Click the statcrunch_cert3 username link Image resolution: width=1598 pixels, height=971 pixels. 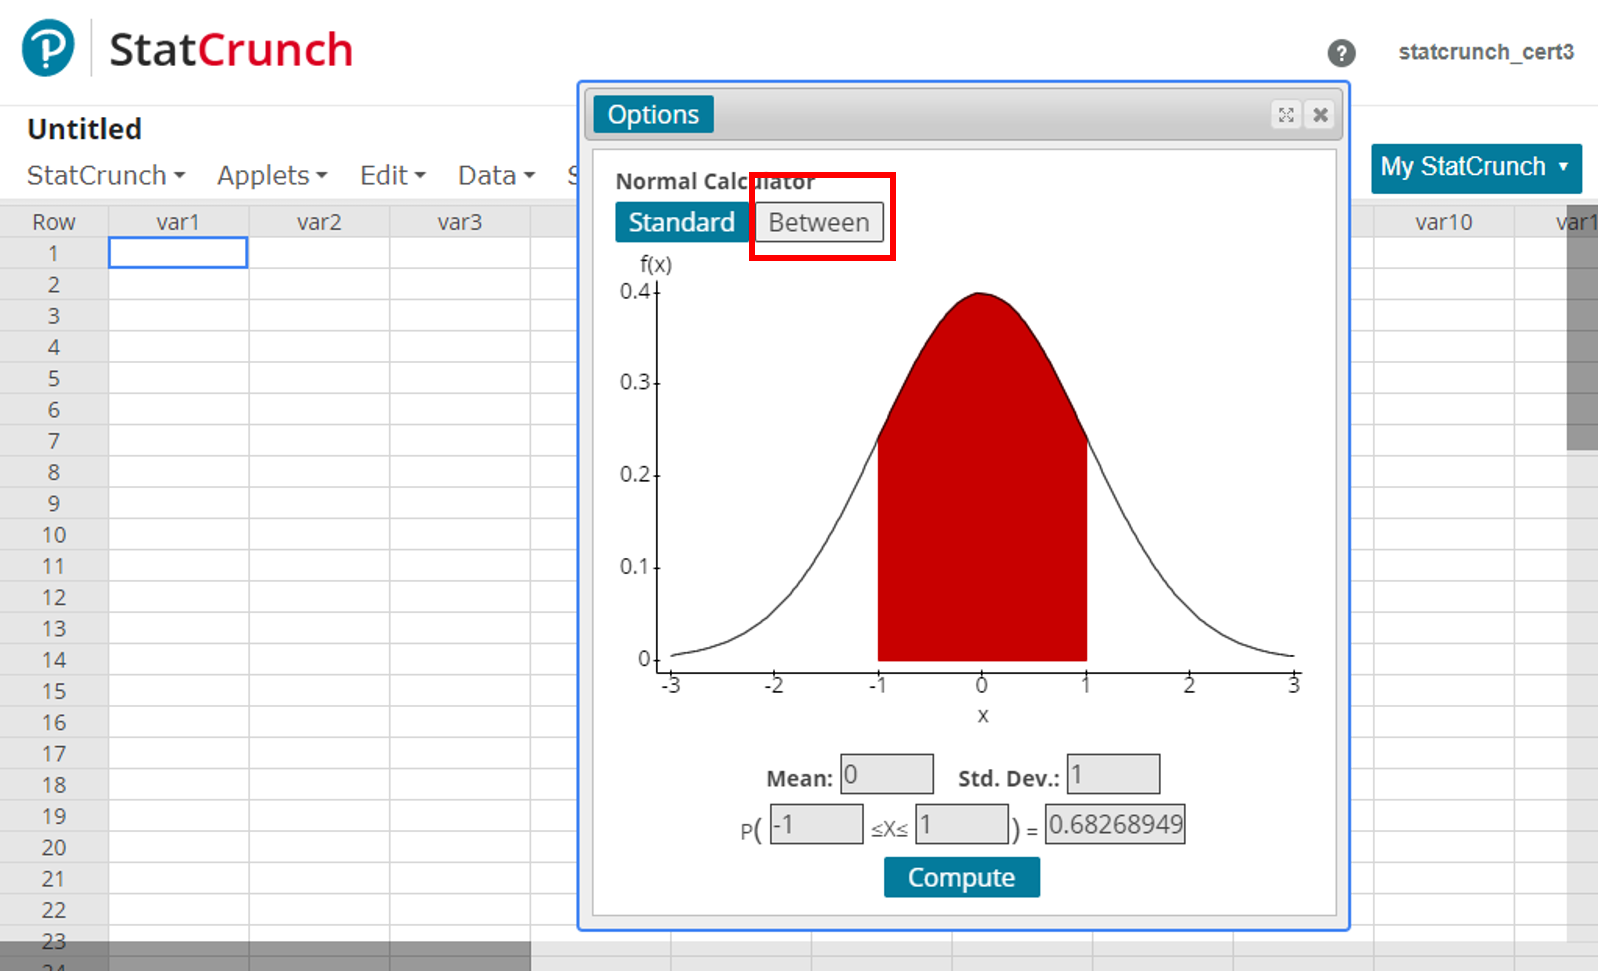1485,52
